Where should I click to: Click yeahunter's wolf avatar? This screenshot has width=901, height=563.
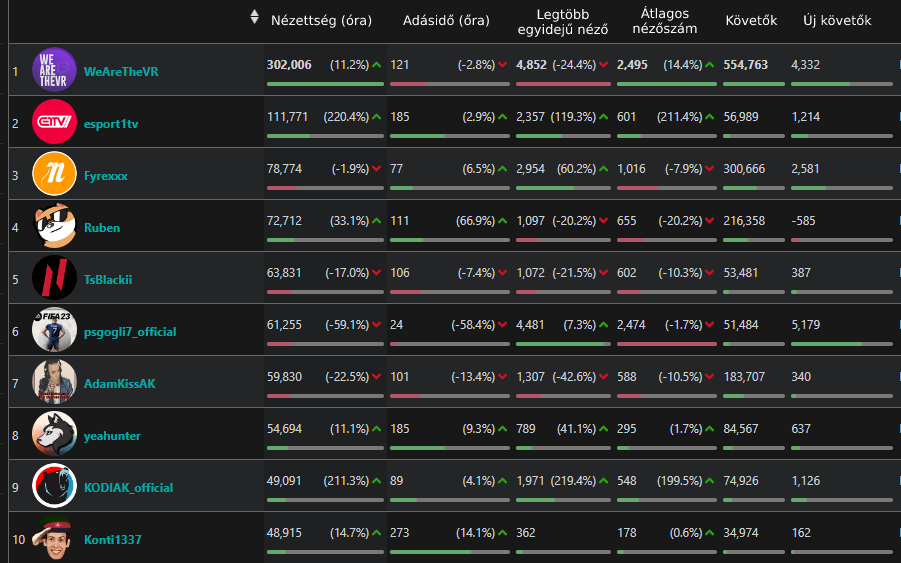54,435
